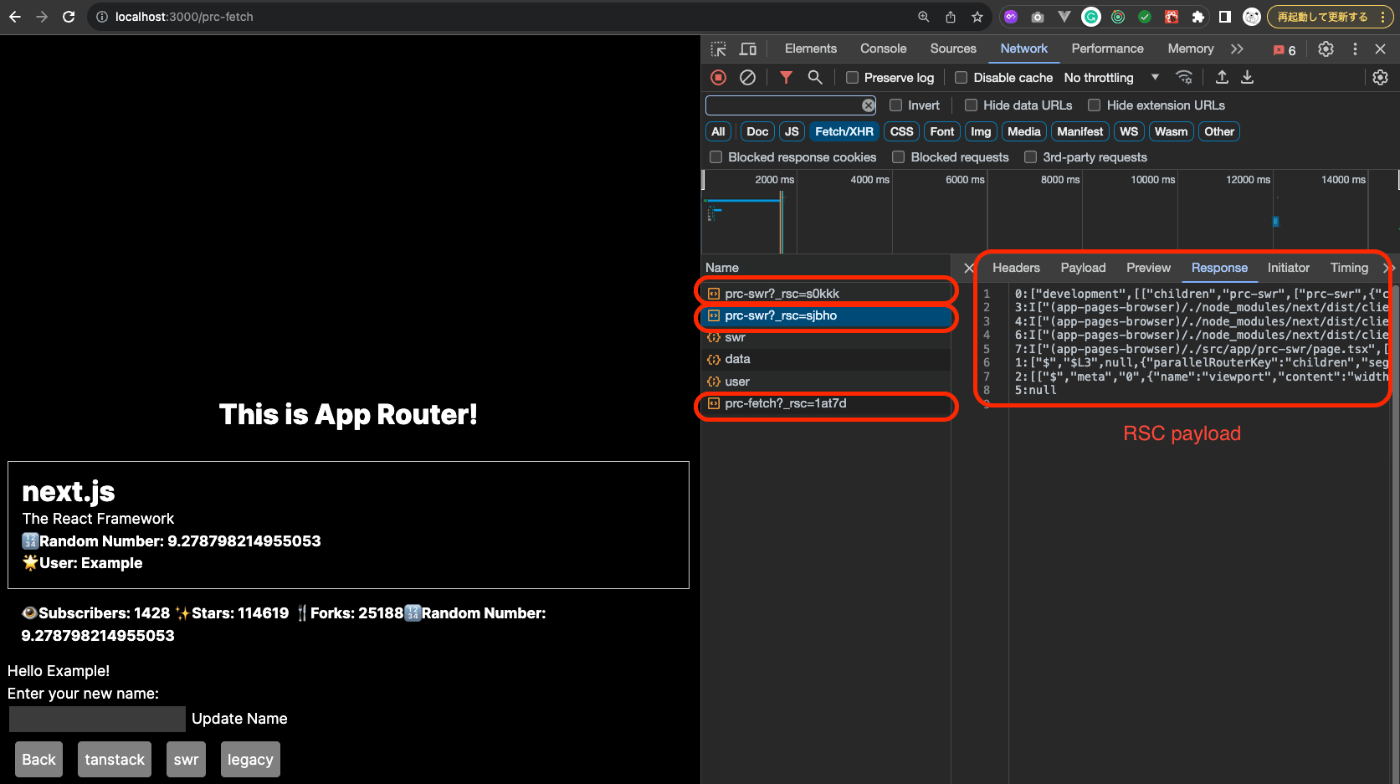The height and width of the screenshot is (784, 1400).
Task: Click the share page icon
Action: pyautogui.click(x=950, y=17)
